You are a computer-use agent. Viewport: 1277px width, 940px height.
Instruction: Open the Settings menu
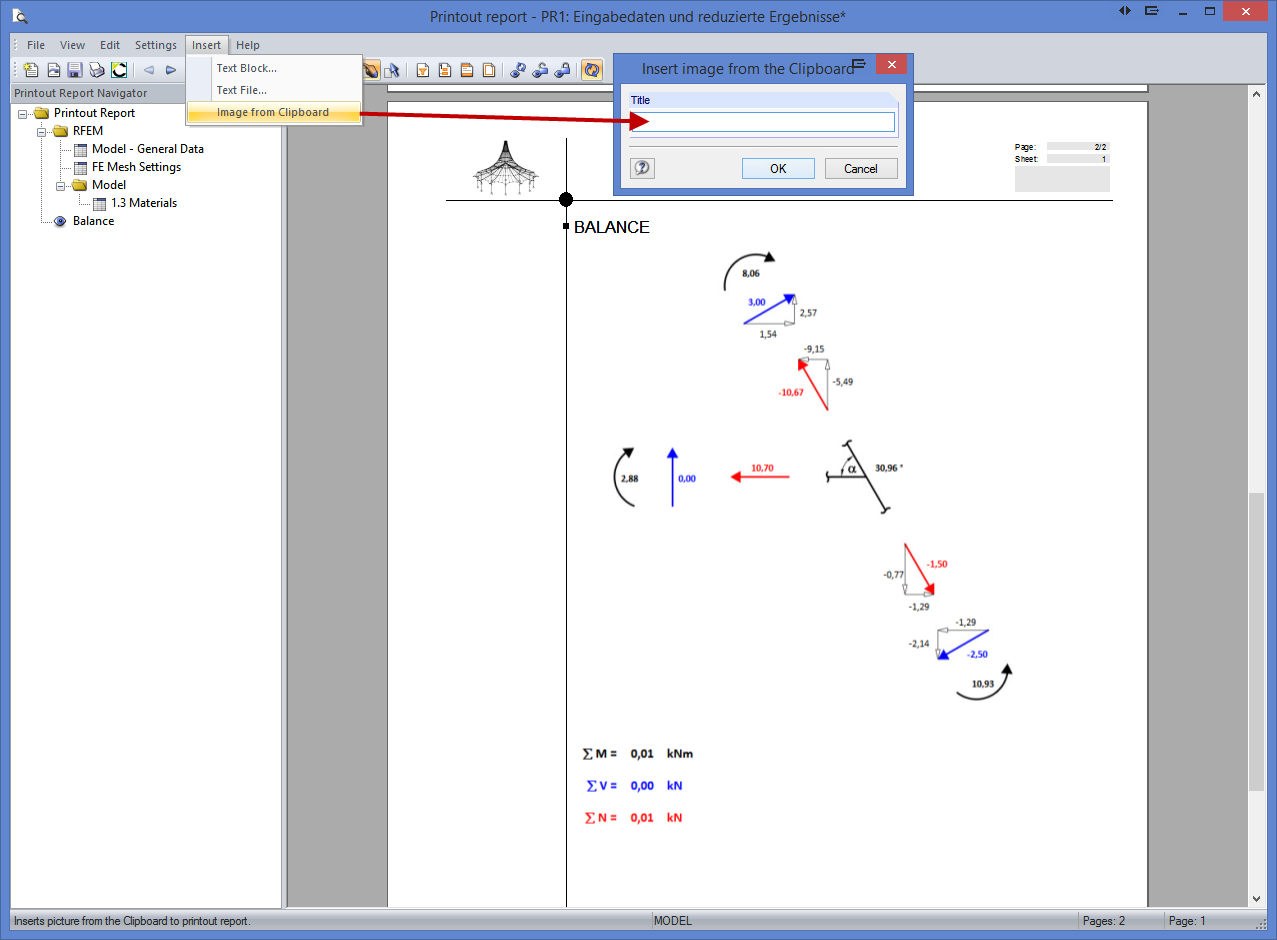click(x=156, y=45)
